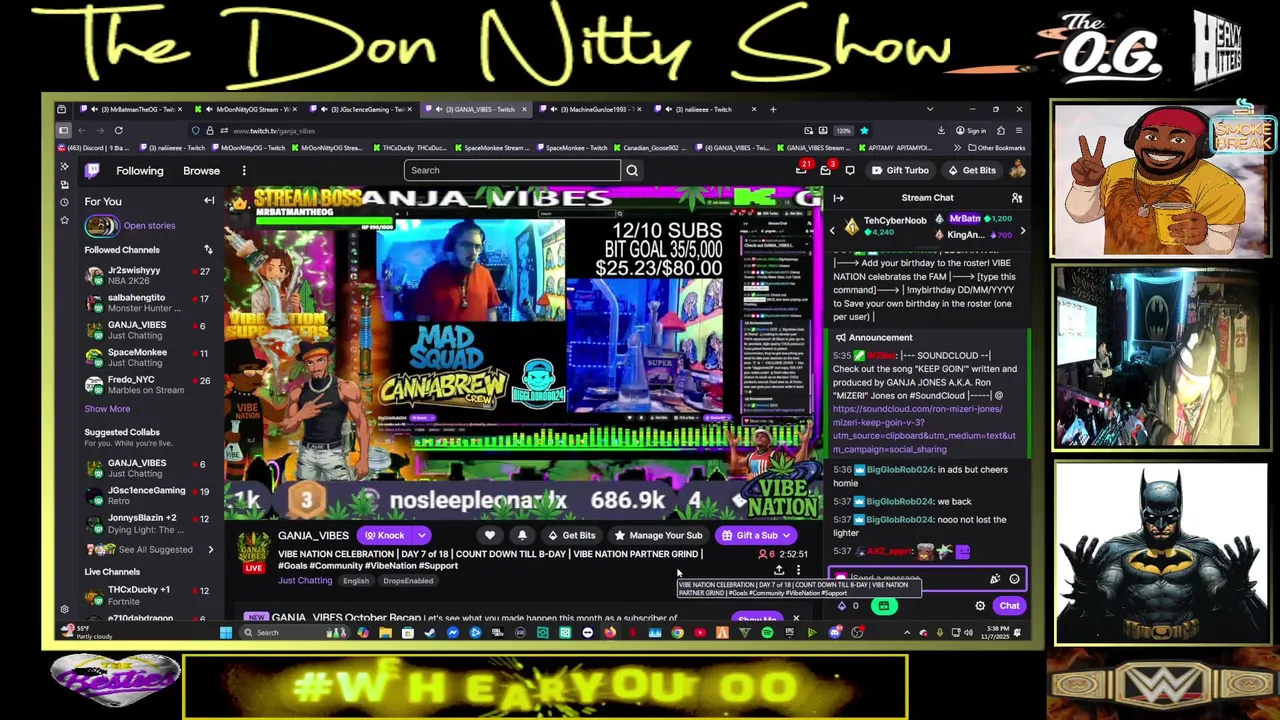Toggle the heart follow button
Image resolution: width=1280 pixels, height=720 pixels.
click(x=490, y=536)
